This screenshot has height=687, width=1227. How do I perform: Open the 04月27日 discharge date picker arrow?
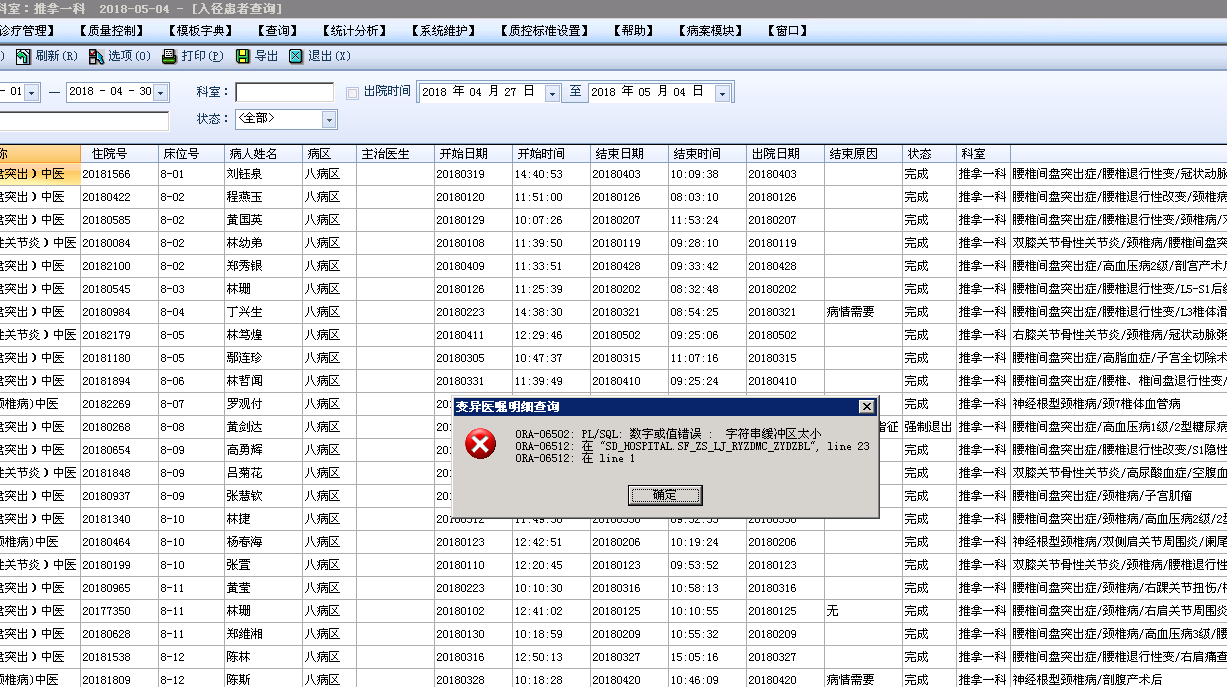click(553, 93)
